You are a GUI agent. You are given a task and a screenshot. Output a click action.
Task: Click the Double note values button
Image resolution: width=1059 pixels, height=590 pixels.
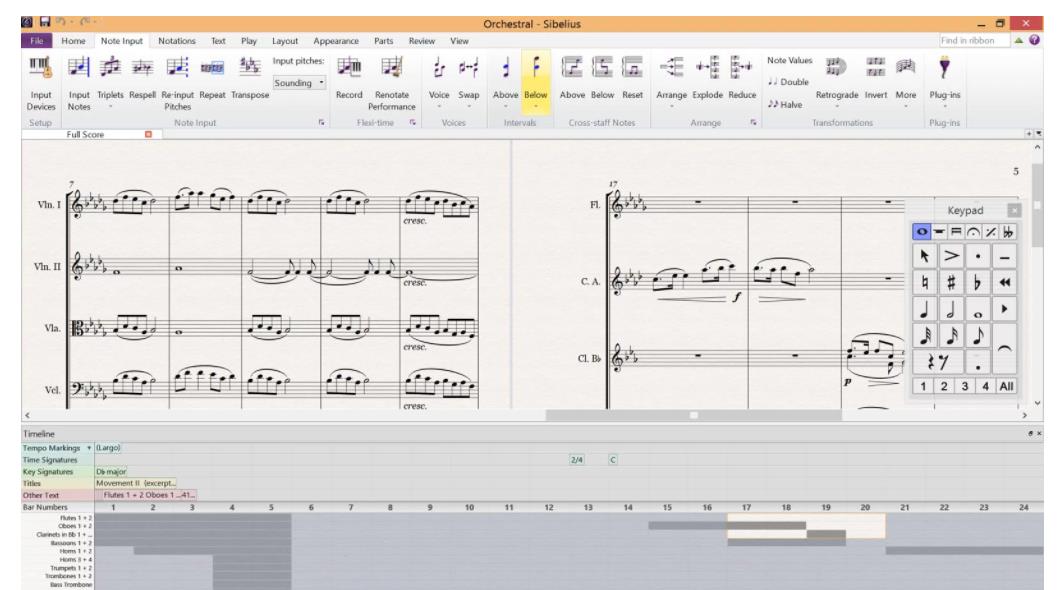tap(787, 82)
